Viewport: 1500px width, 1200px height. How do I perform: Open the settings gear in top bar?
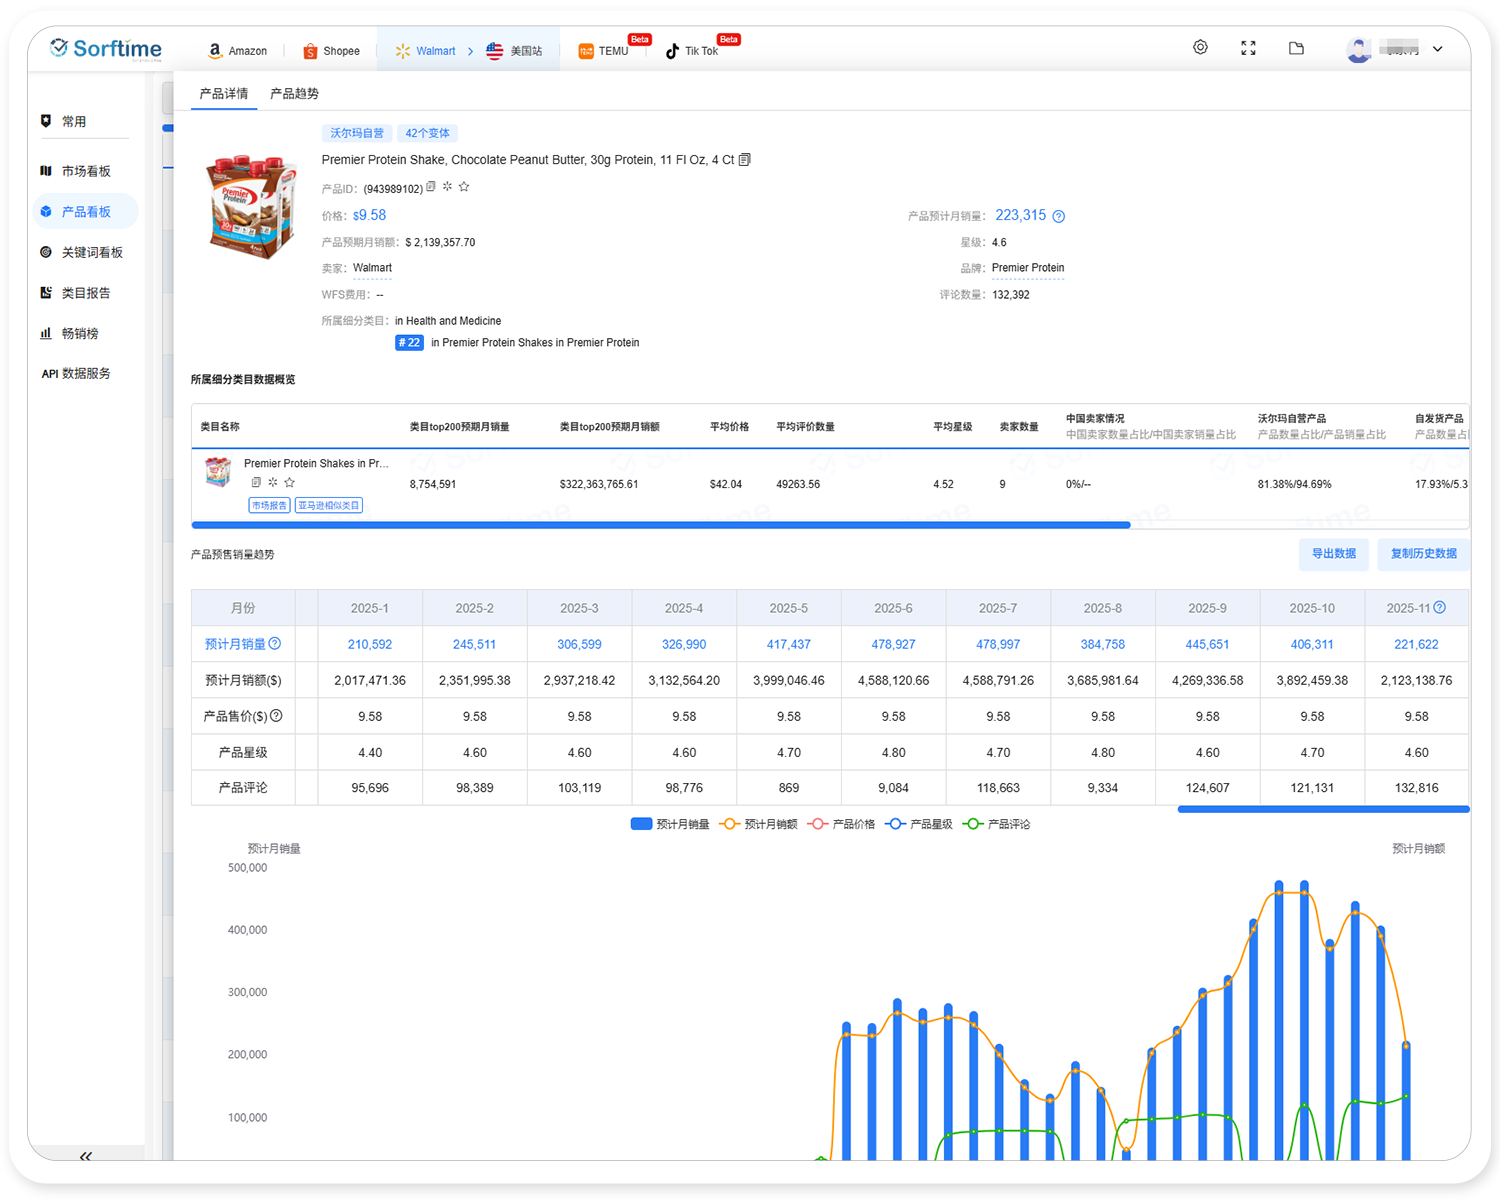click(x=1200, y=48)
